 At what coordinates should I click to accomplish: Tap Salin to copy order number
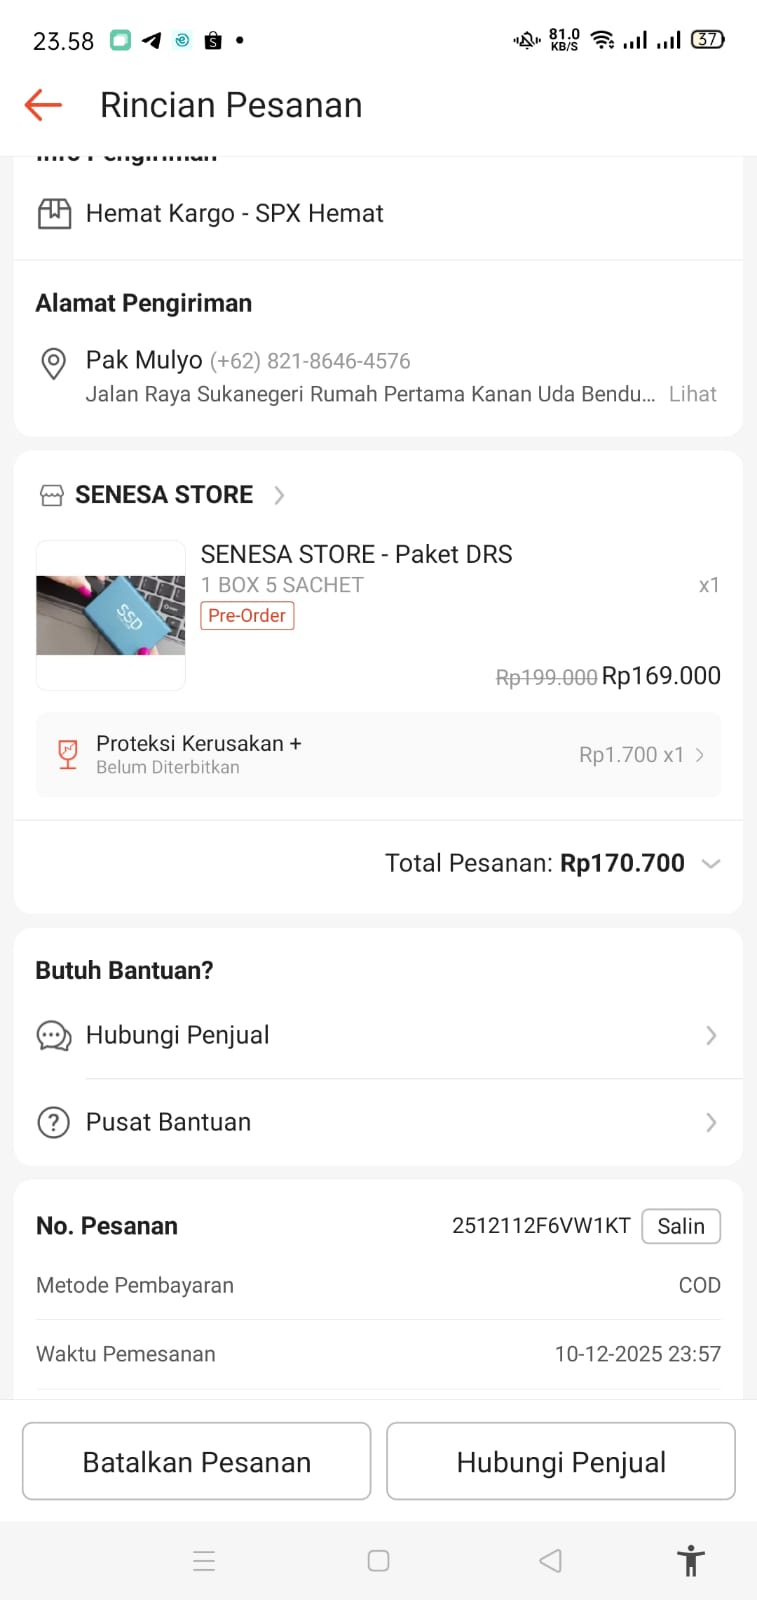coord(680,1226)
